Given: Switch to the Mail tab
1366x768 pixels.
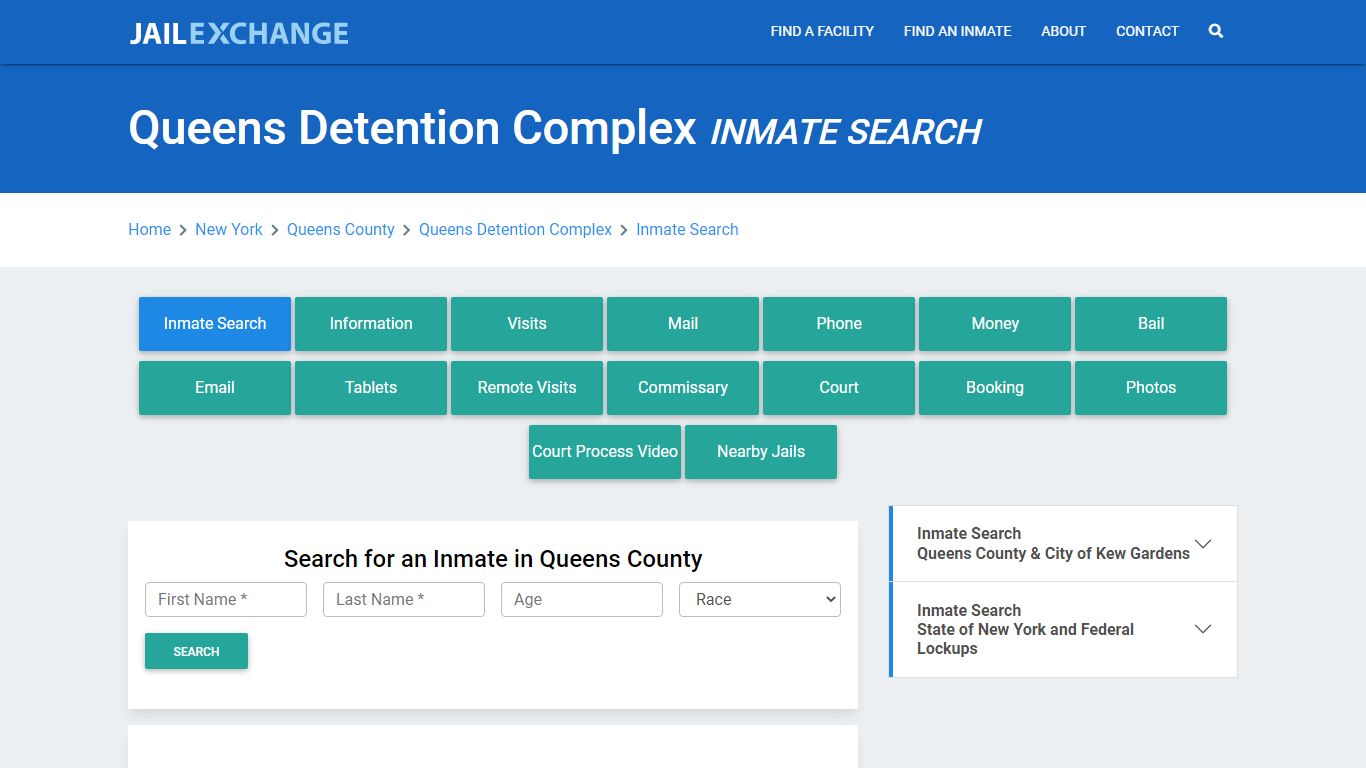Looking at the screenshot, I should [x=683, y=324].
